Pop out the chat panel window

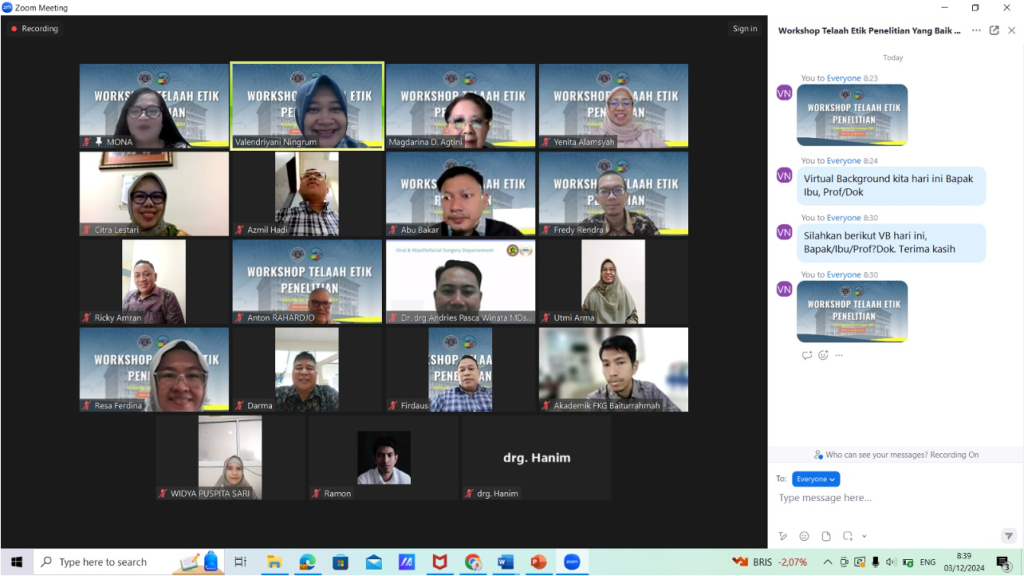[x=994, y=30]
